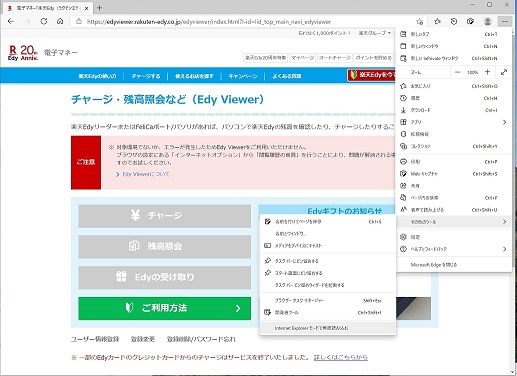This screenshot has width=517, height=376.
Task: Reload in Internet Explorer mode
Action: tap(328, 328)
